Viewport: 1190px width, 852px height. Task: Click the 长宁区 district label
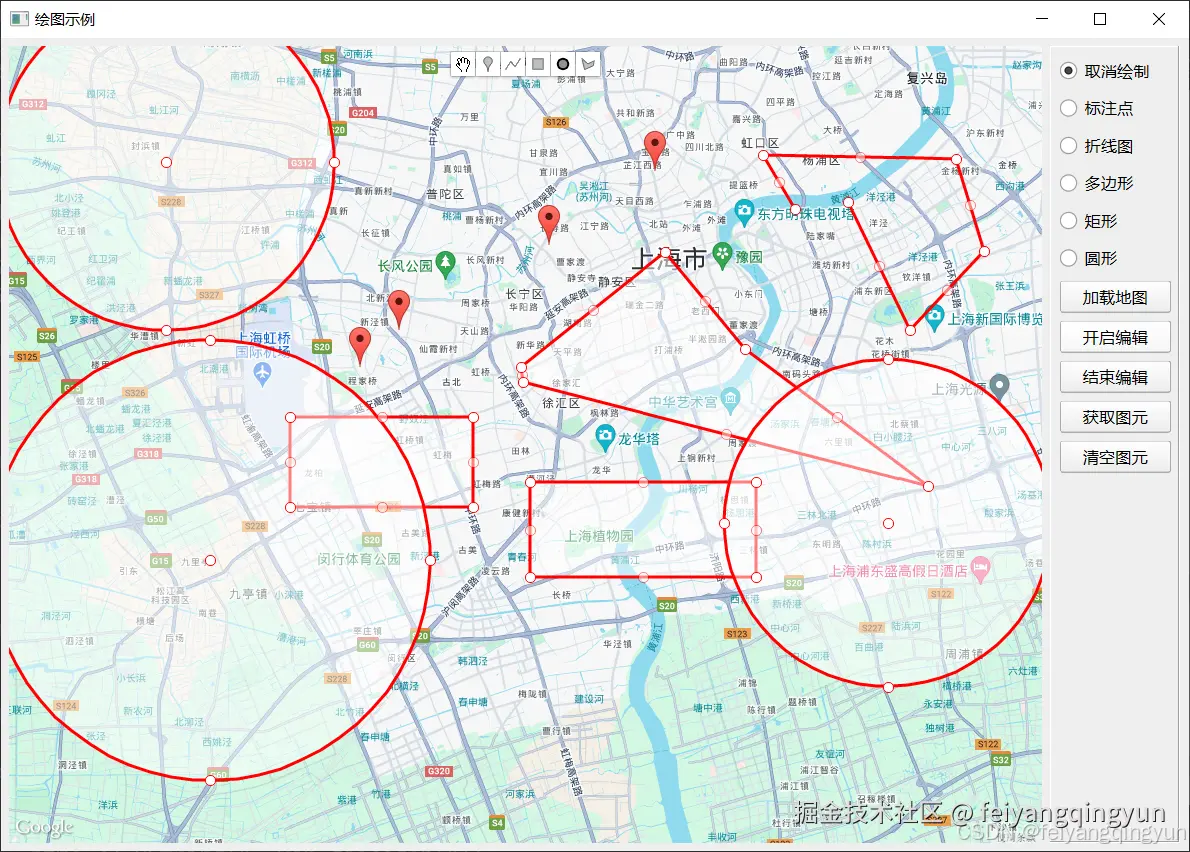point(524,294)
